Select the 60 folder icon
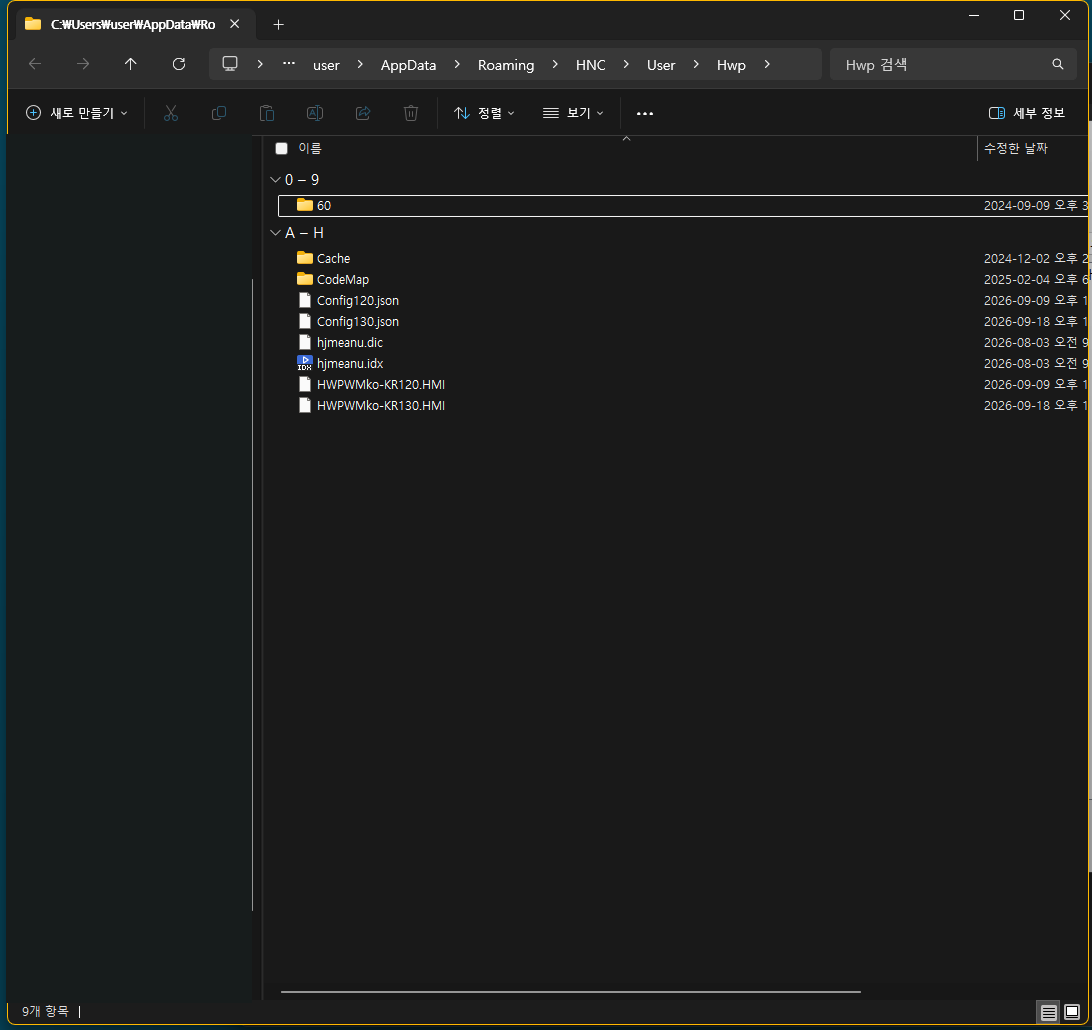 coord(304,205)
